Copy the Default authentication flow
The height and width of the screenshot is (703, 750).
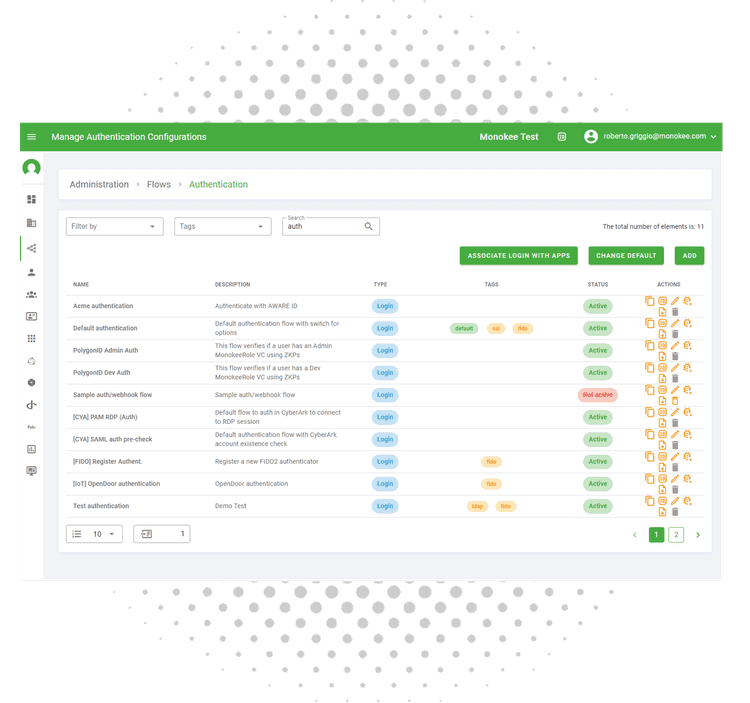coord(649,322)
